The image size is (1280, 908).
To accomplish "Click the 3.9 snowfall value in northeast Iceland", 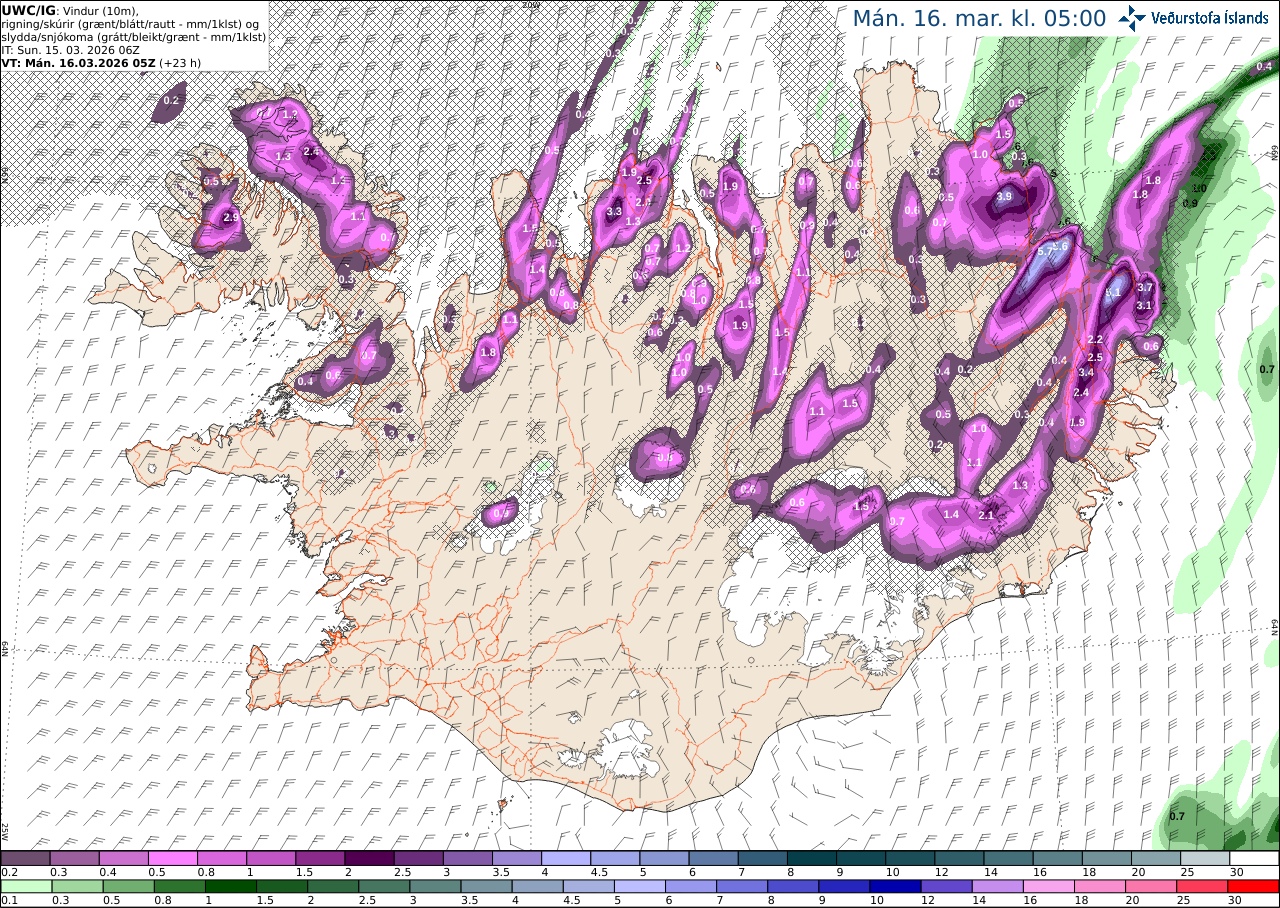I will tap(1004, 198).
